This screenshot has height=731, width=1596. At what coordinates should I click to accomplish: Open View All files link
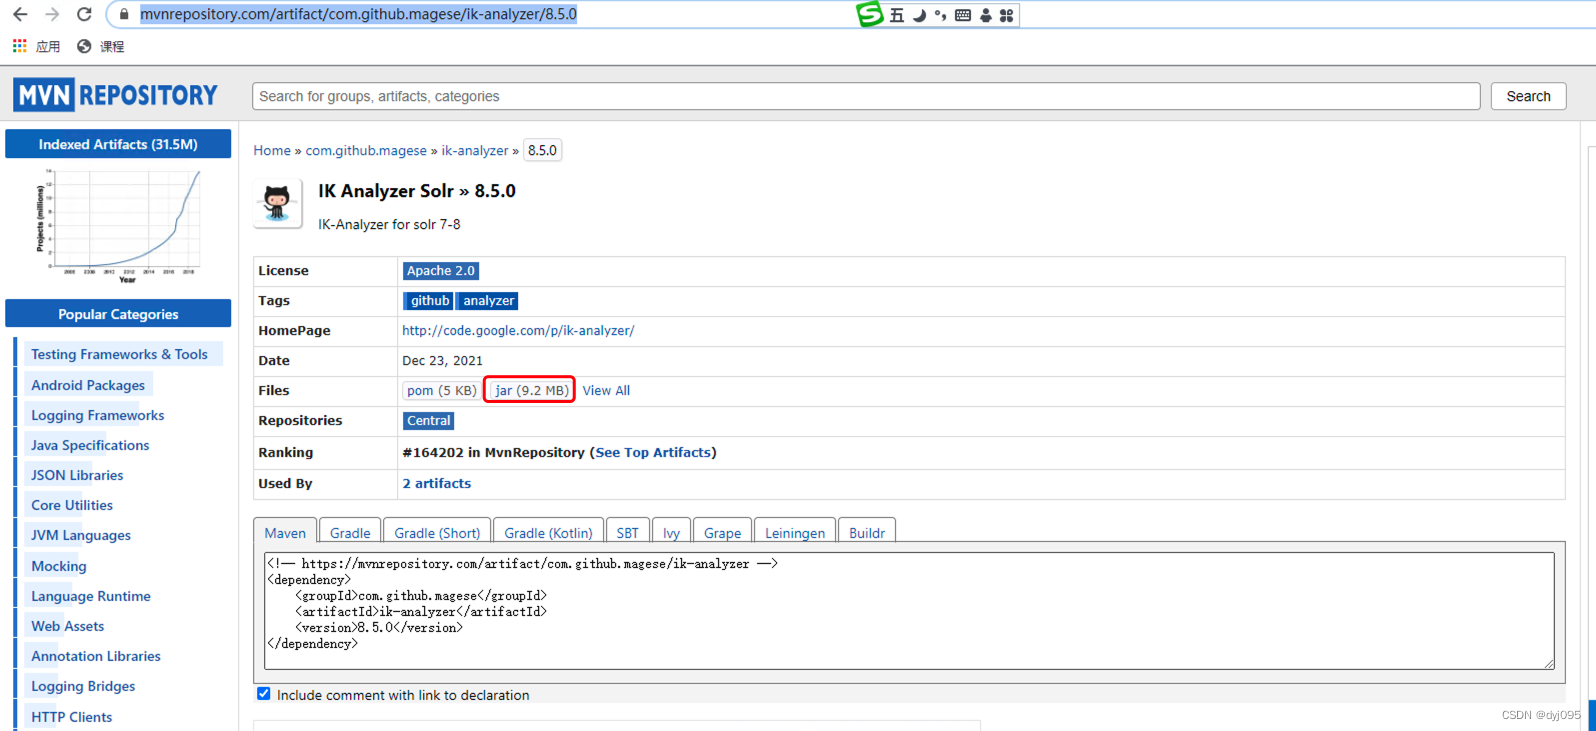pyautogui.click(x=606, y=390)
